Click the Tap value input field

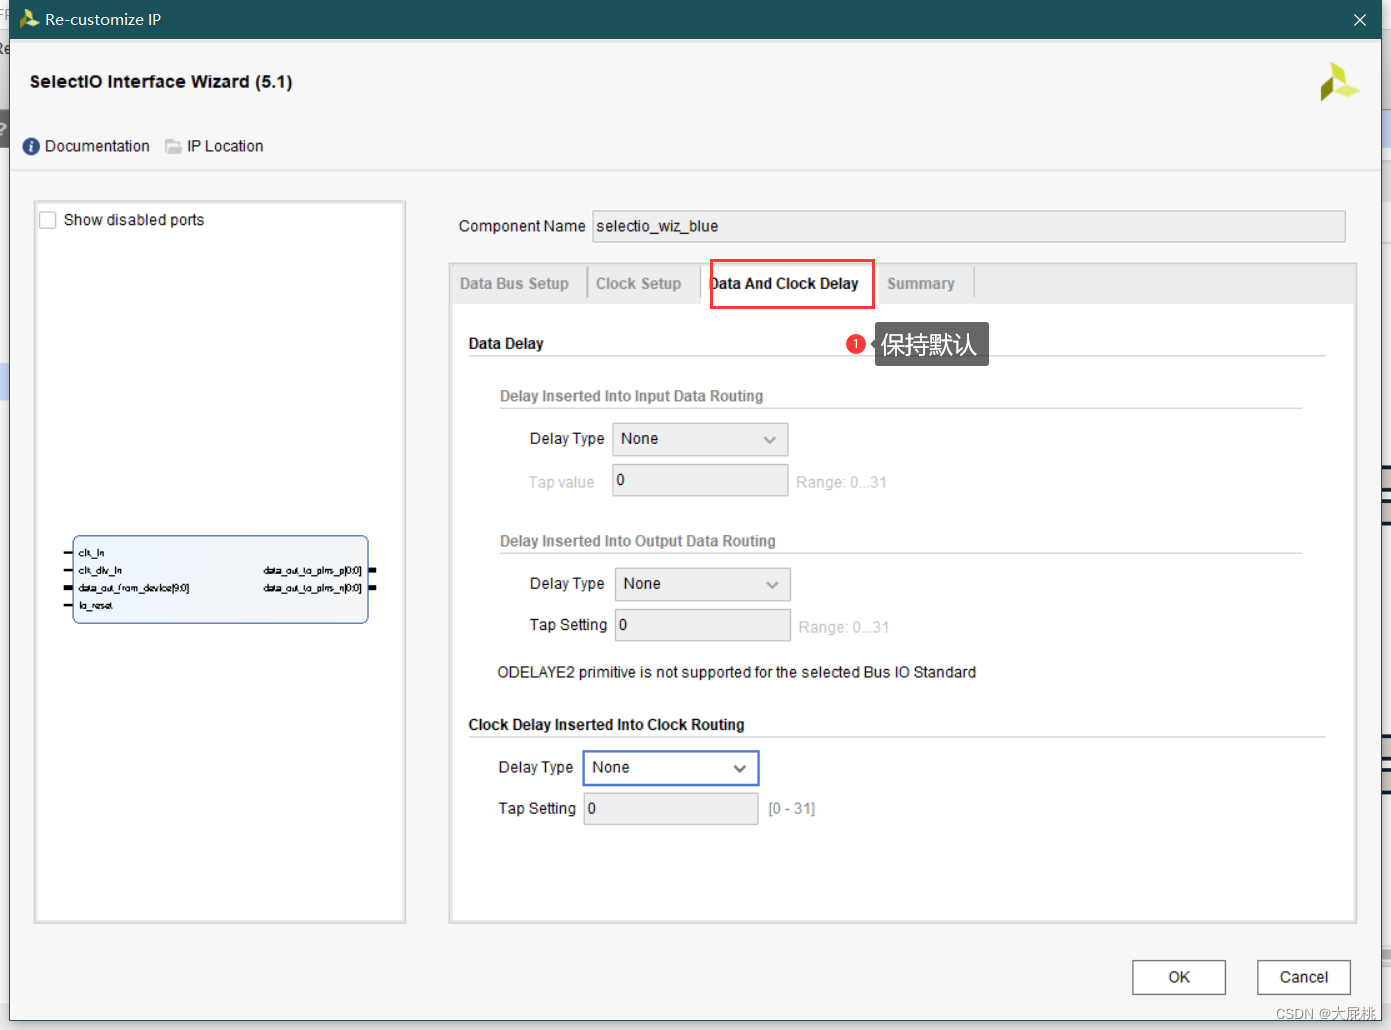[700, 480]
